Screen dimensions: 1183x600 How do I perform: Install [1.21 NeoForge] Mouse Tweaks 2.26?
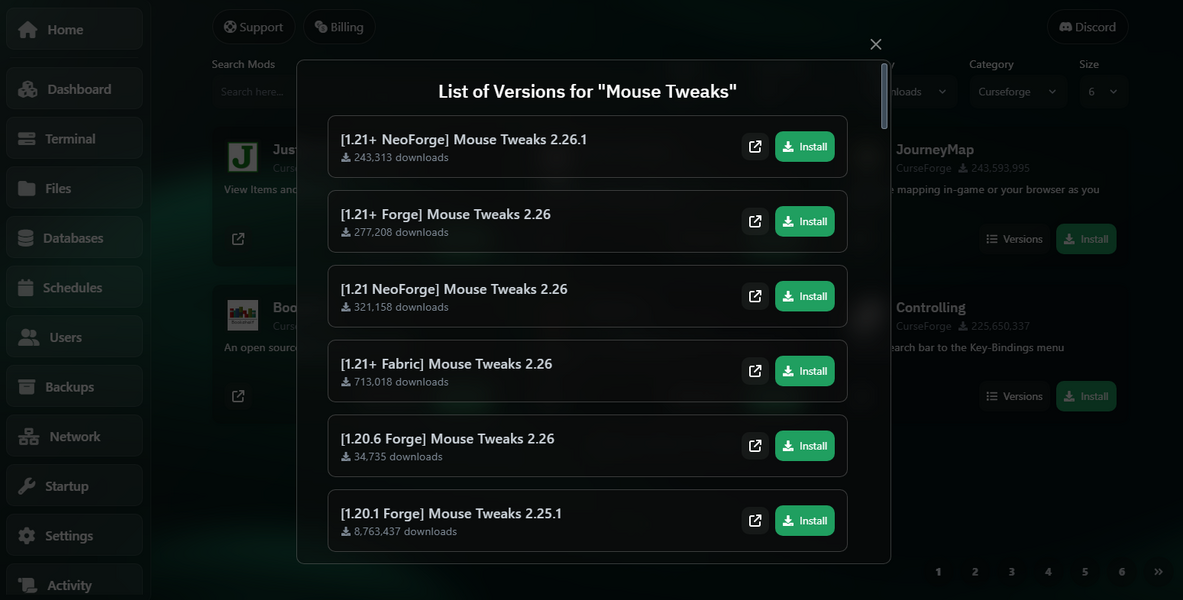coord(804,296)
